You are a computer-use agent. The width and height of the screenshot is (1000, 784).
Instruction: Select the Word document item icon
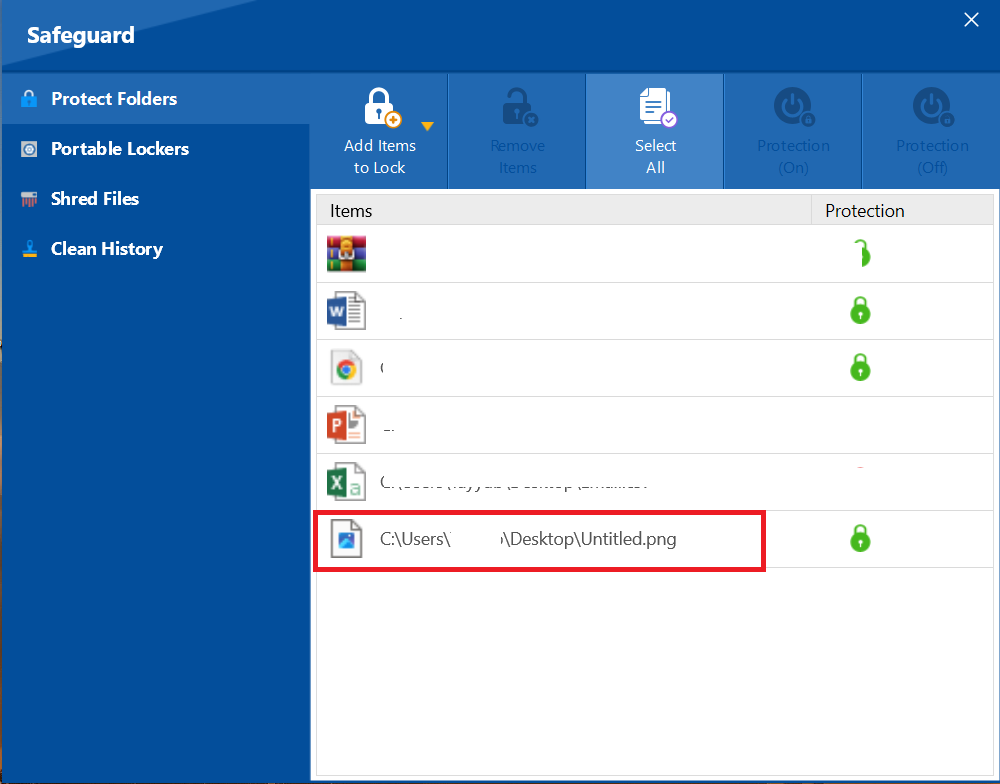click(347, 311)
